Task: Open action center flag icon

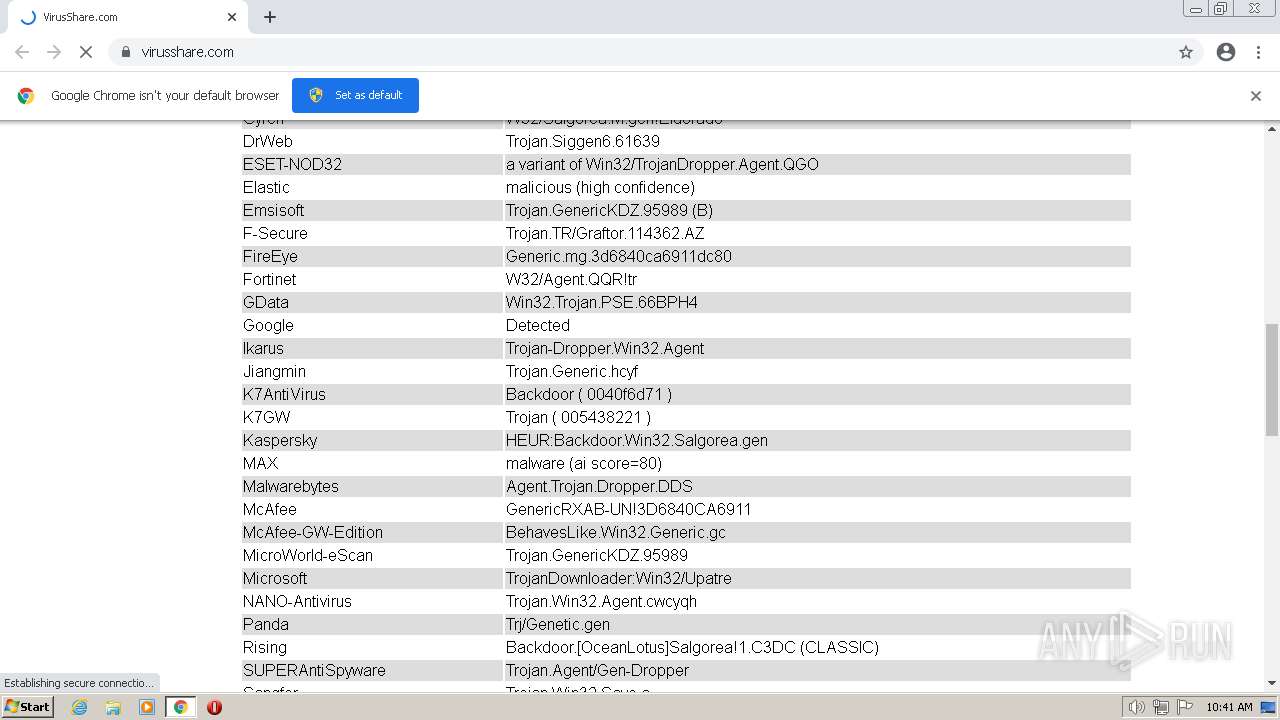Action: click(1185, 707)
